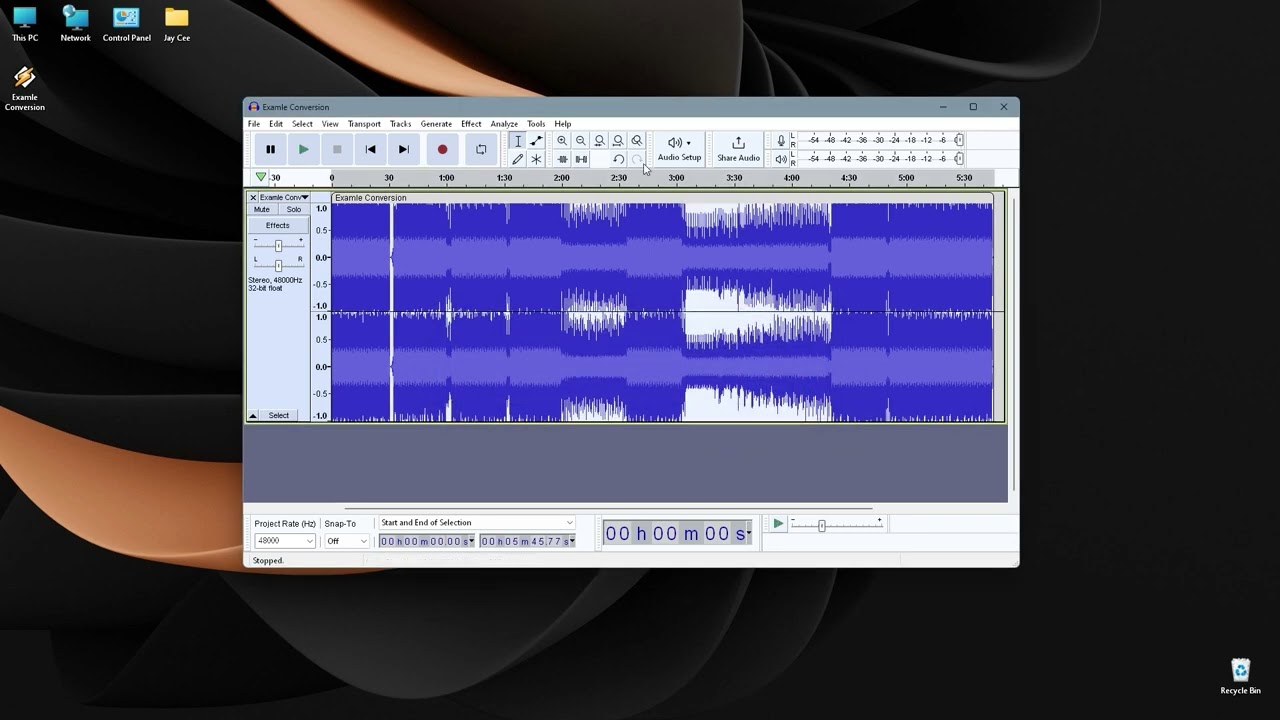The height and width of the screenshot is (720, 1280).
Task: Open the track Effects panel
Action: pos(278,225)
